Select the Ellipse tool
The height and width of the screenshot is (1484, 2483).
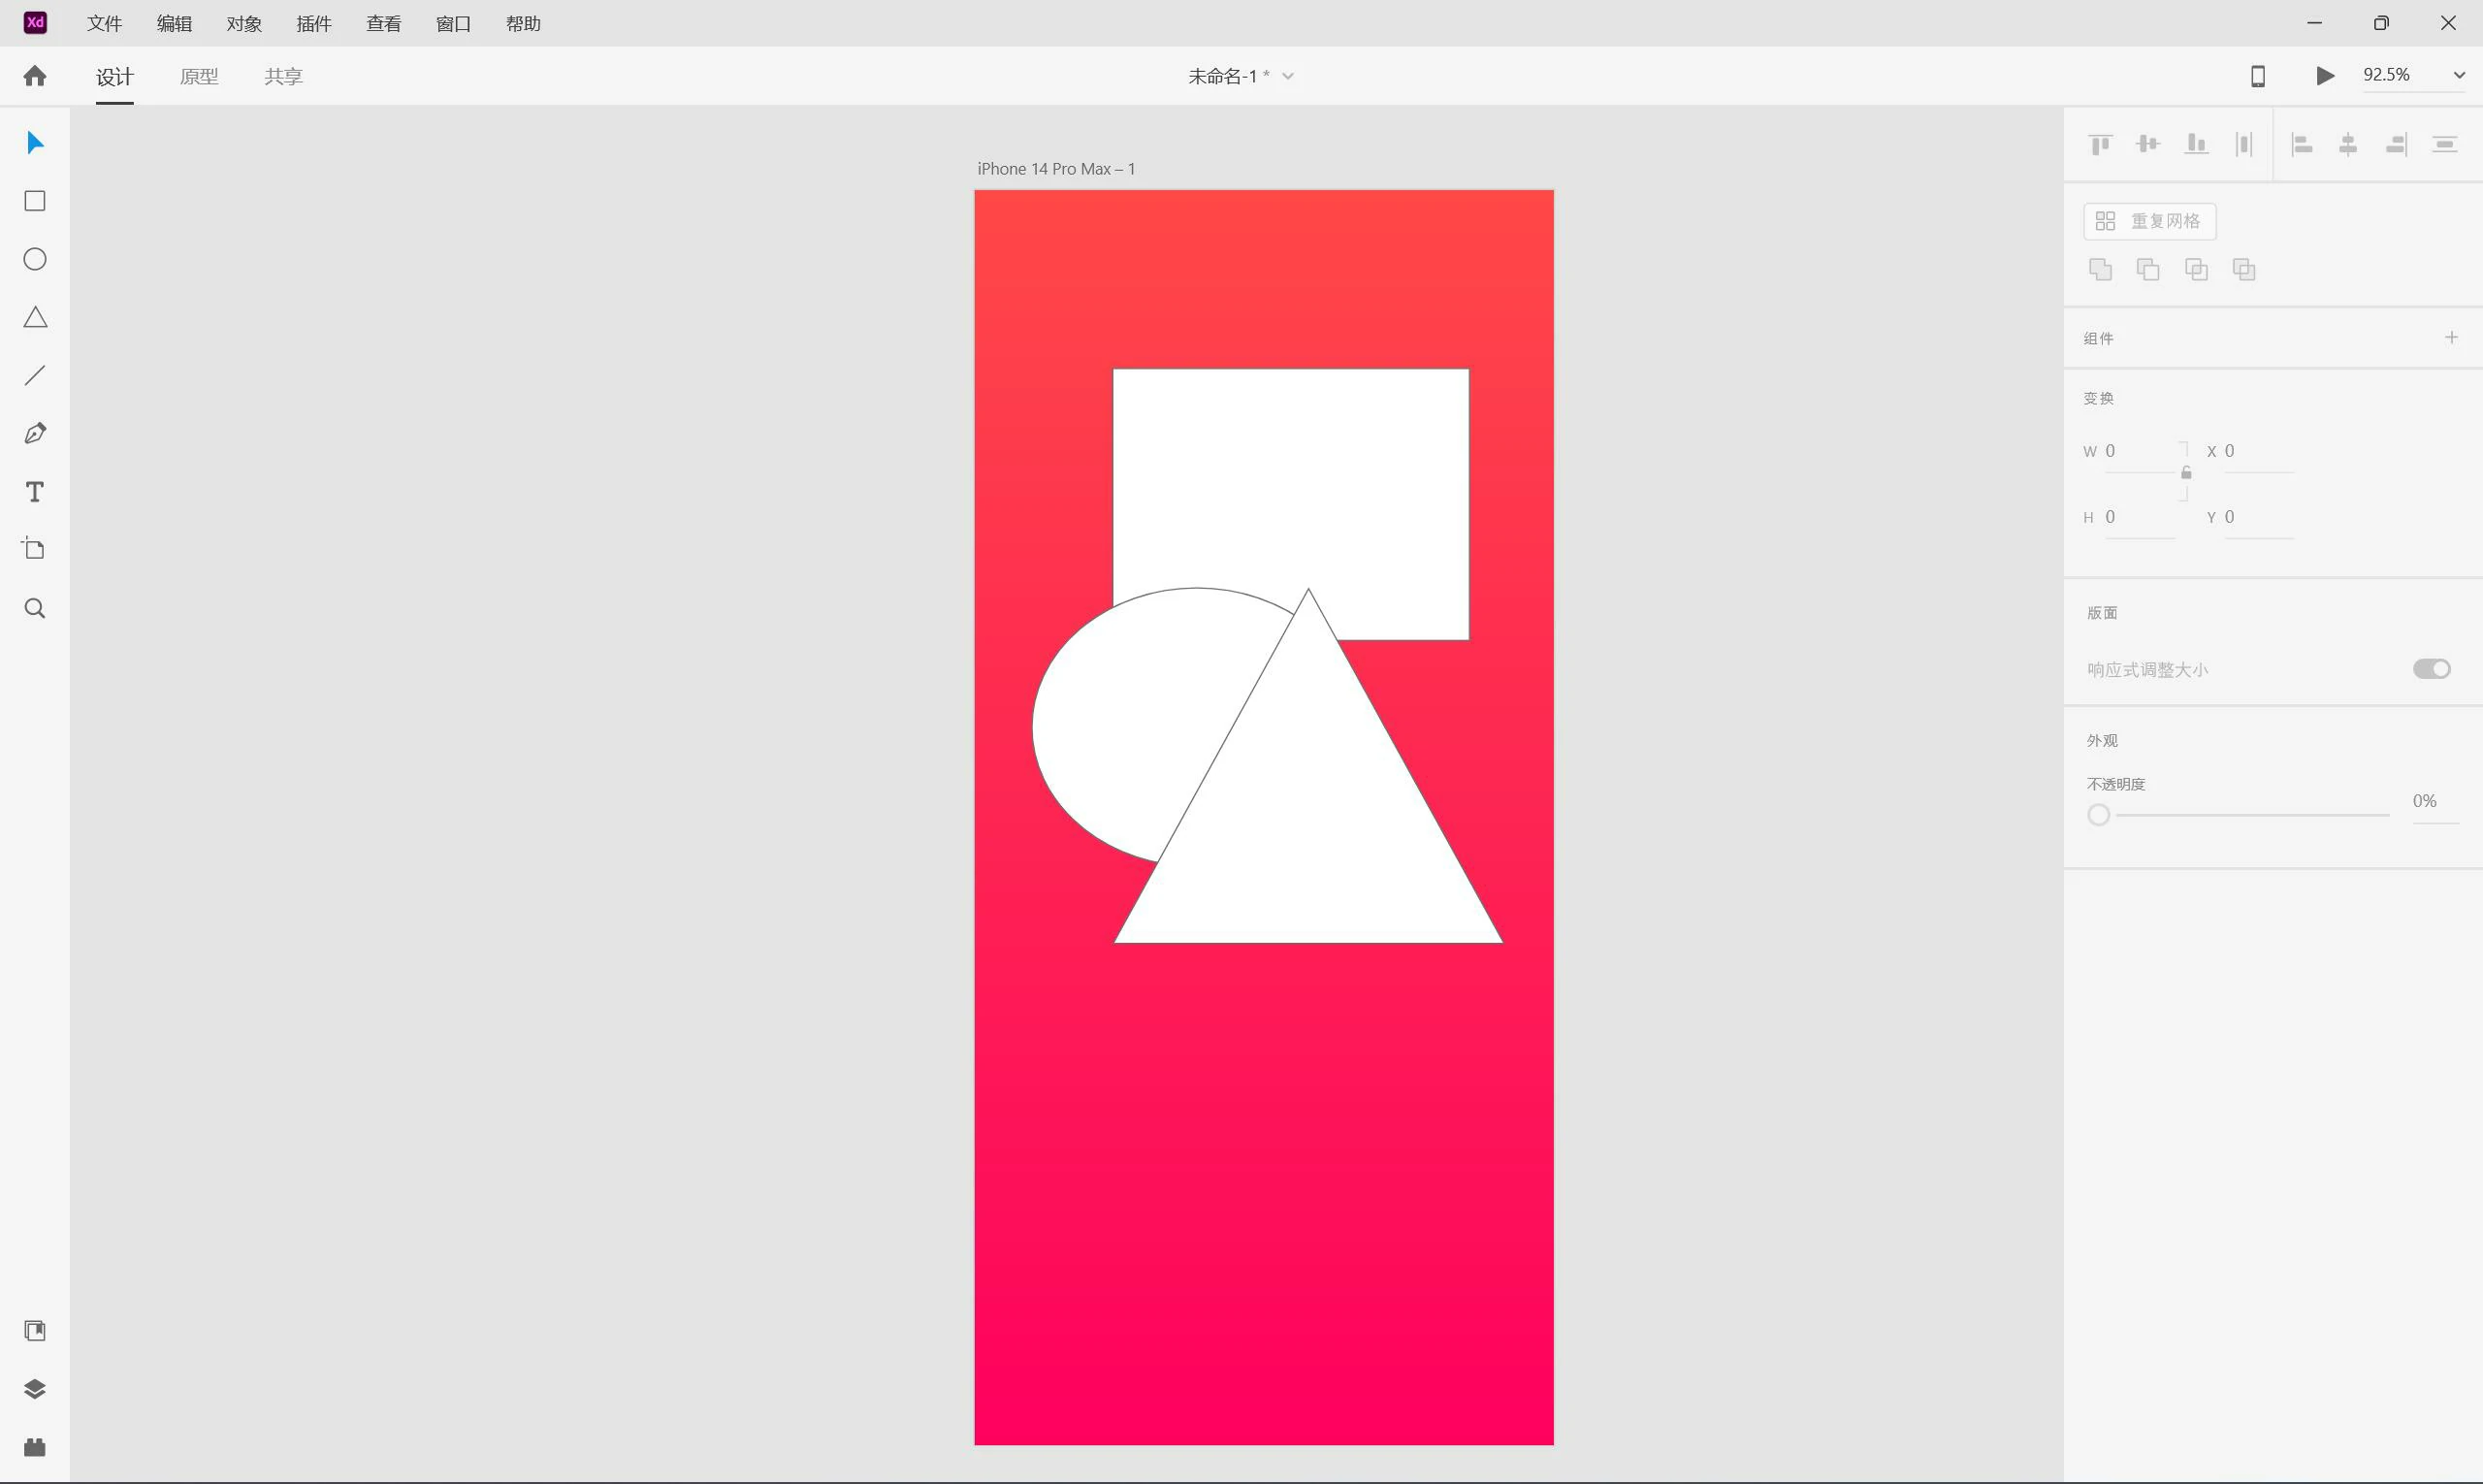point(35,259)
